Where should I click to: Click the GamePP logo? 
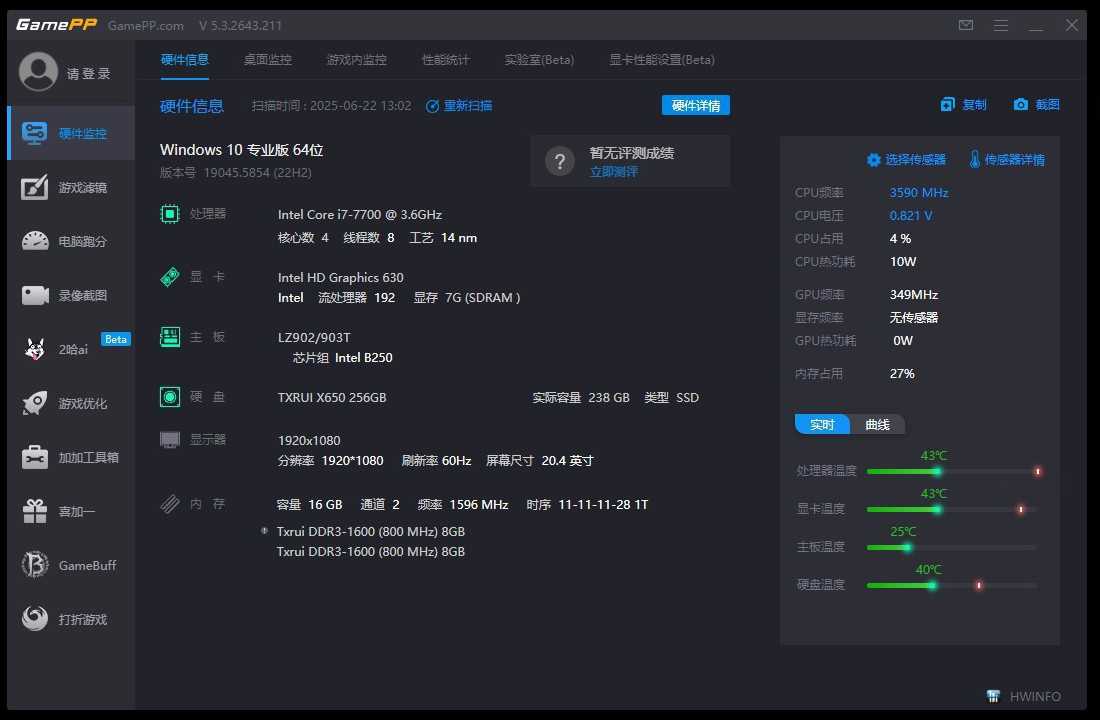tap(56, 25)
